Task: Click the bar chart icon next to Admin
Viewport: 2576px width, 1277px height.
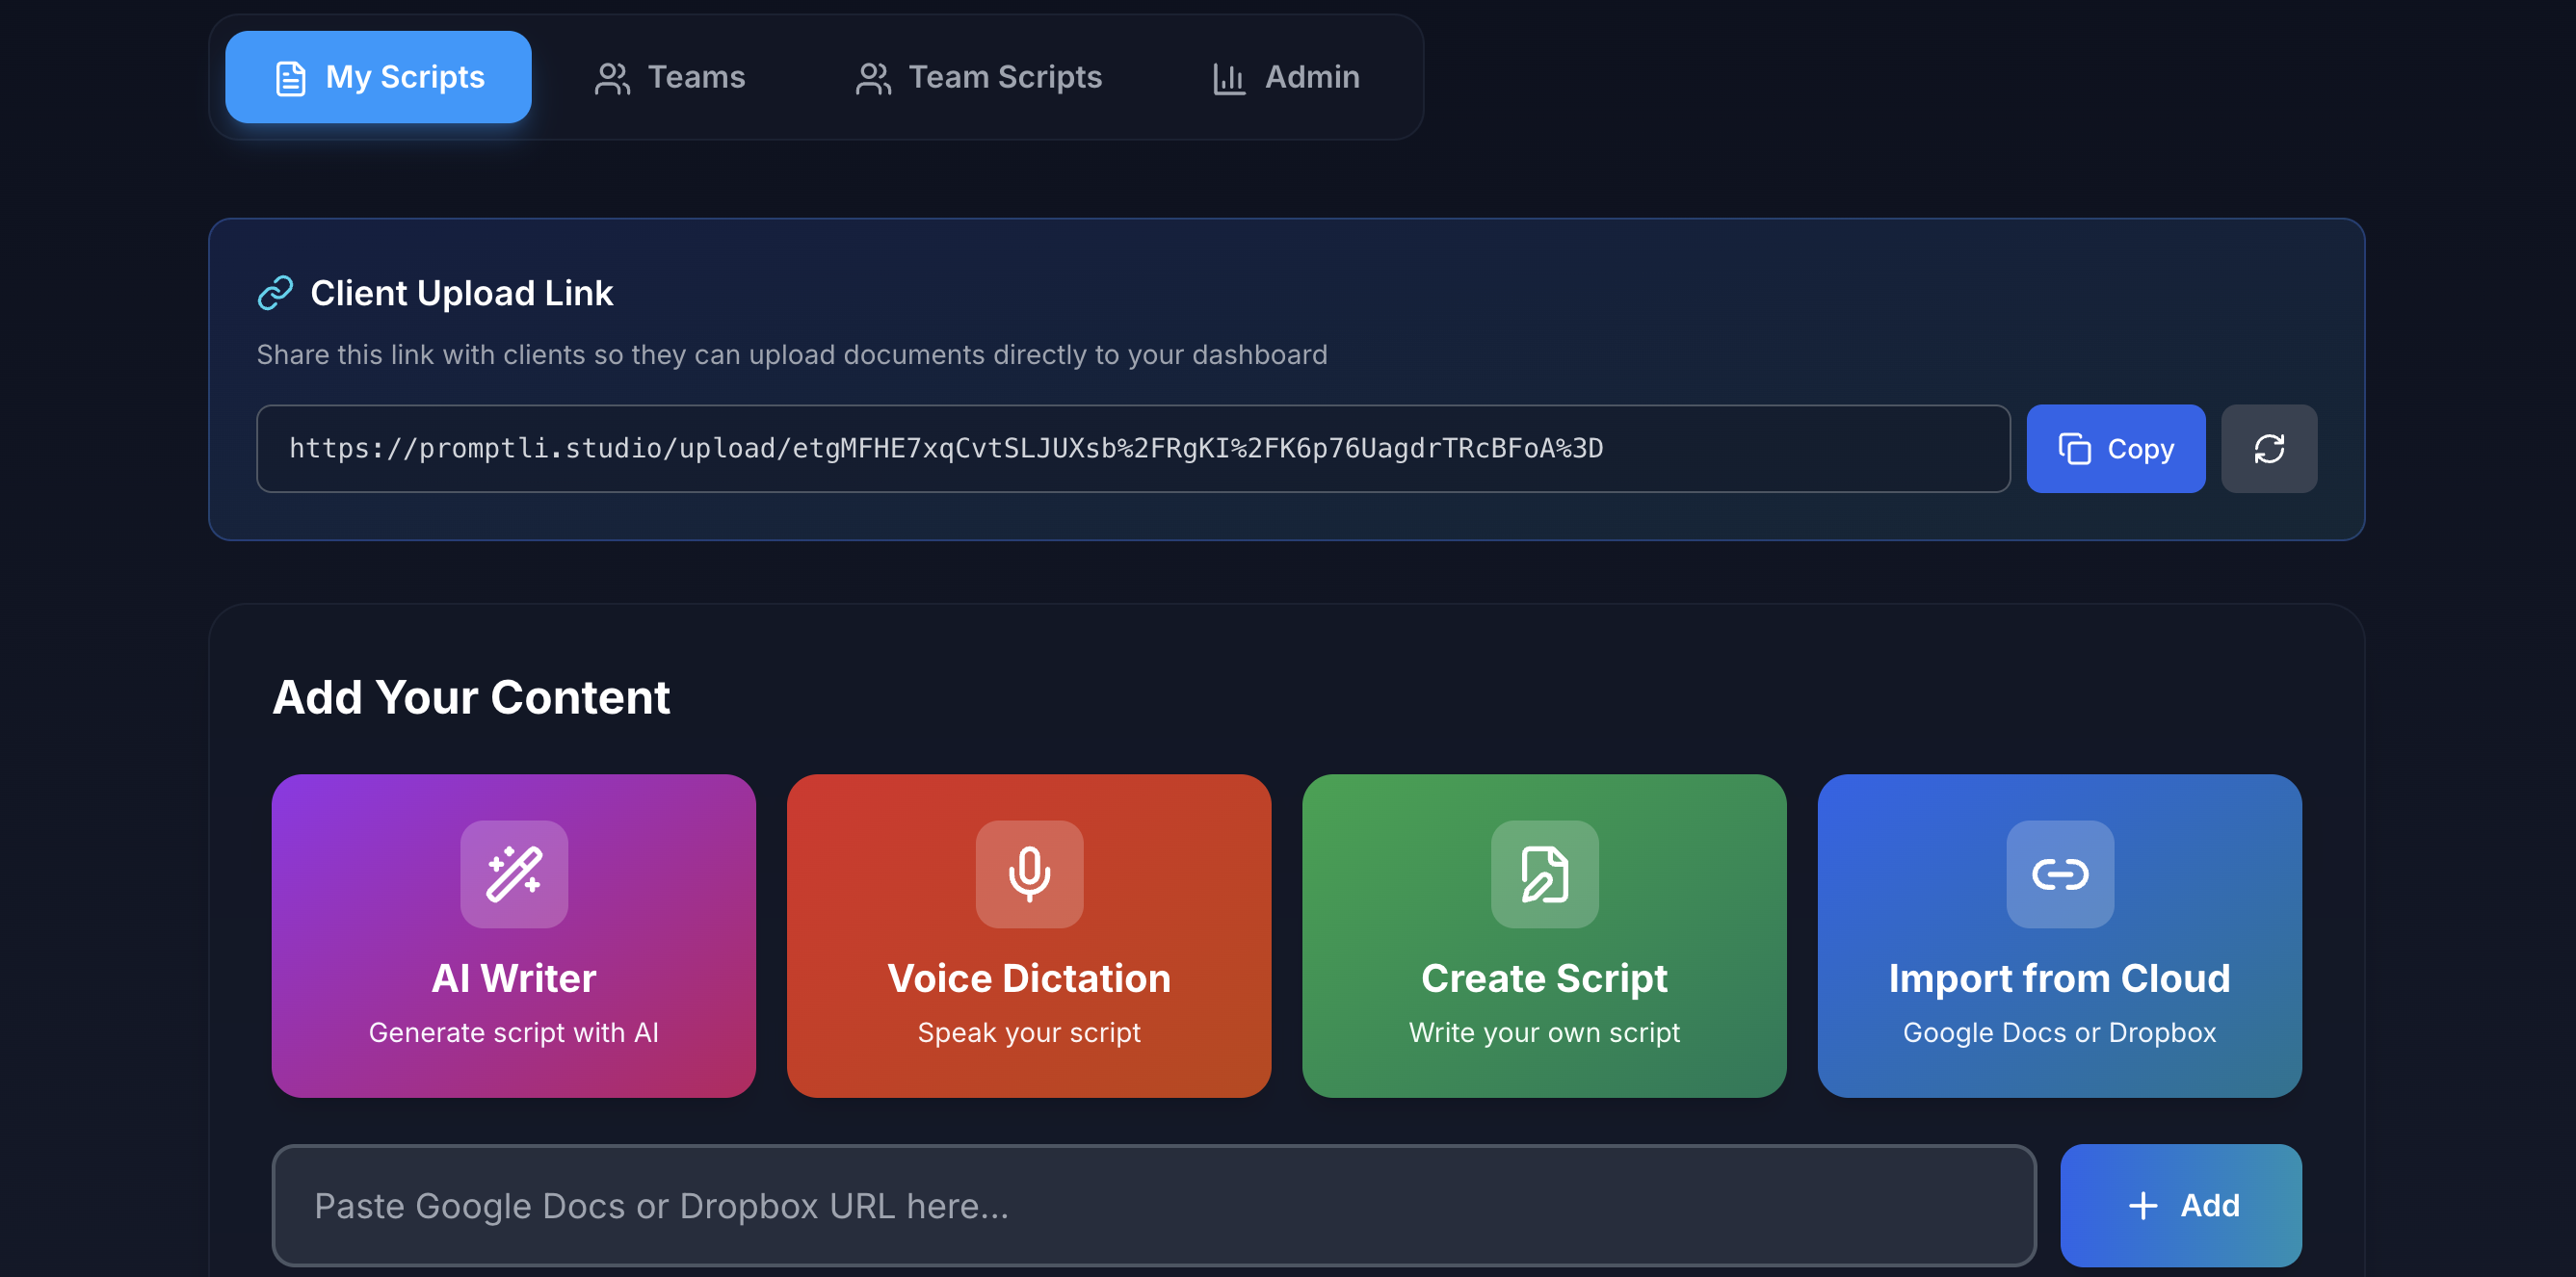Action: click(1228, 78)
